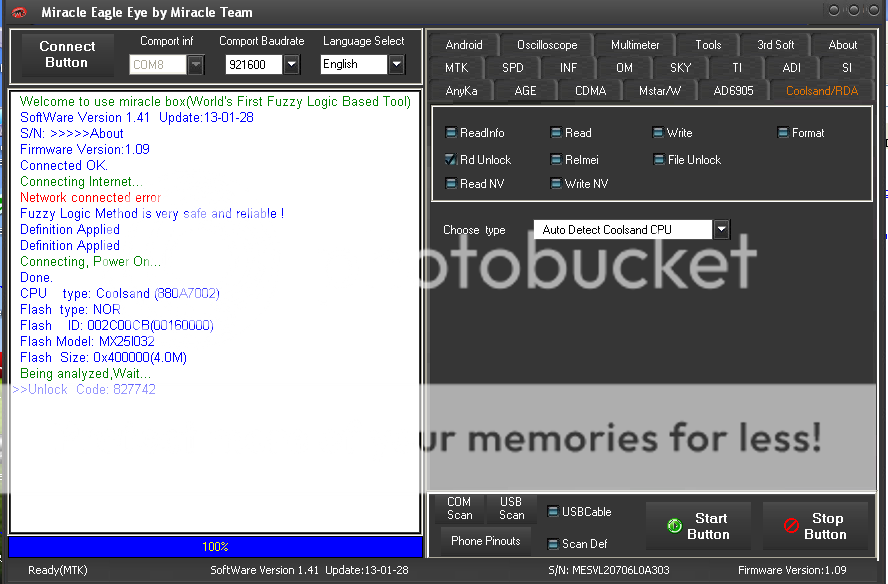Enable the RelmeI checkbox

556,160
